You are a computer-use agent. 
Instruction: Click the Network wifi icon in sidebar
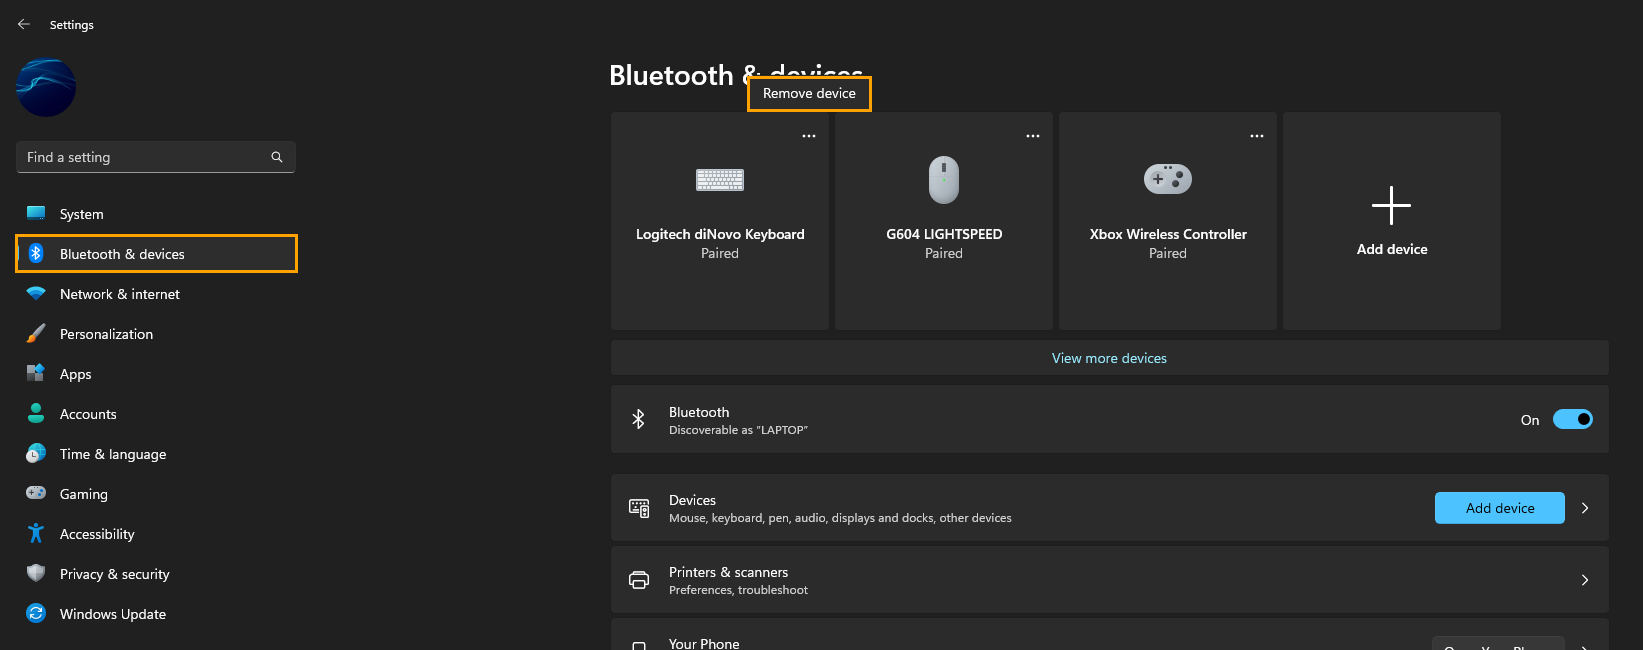point(36,293)
